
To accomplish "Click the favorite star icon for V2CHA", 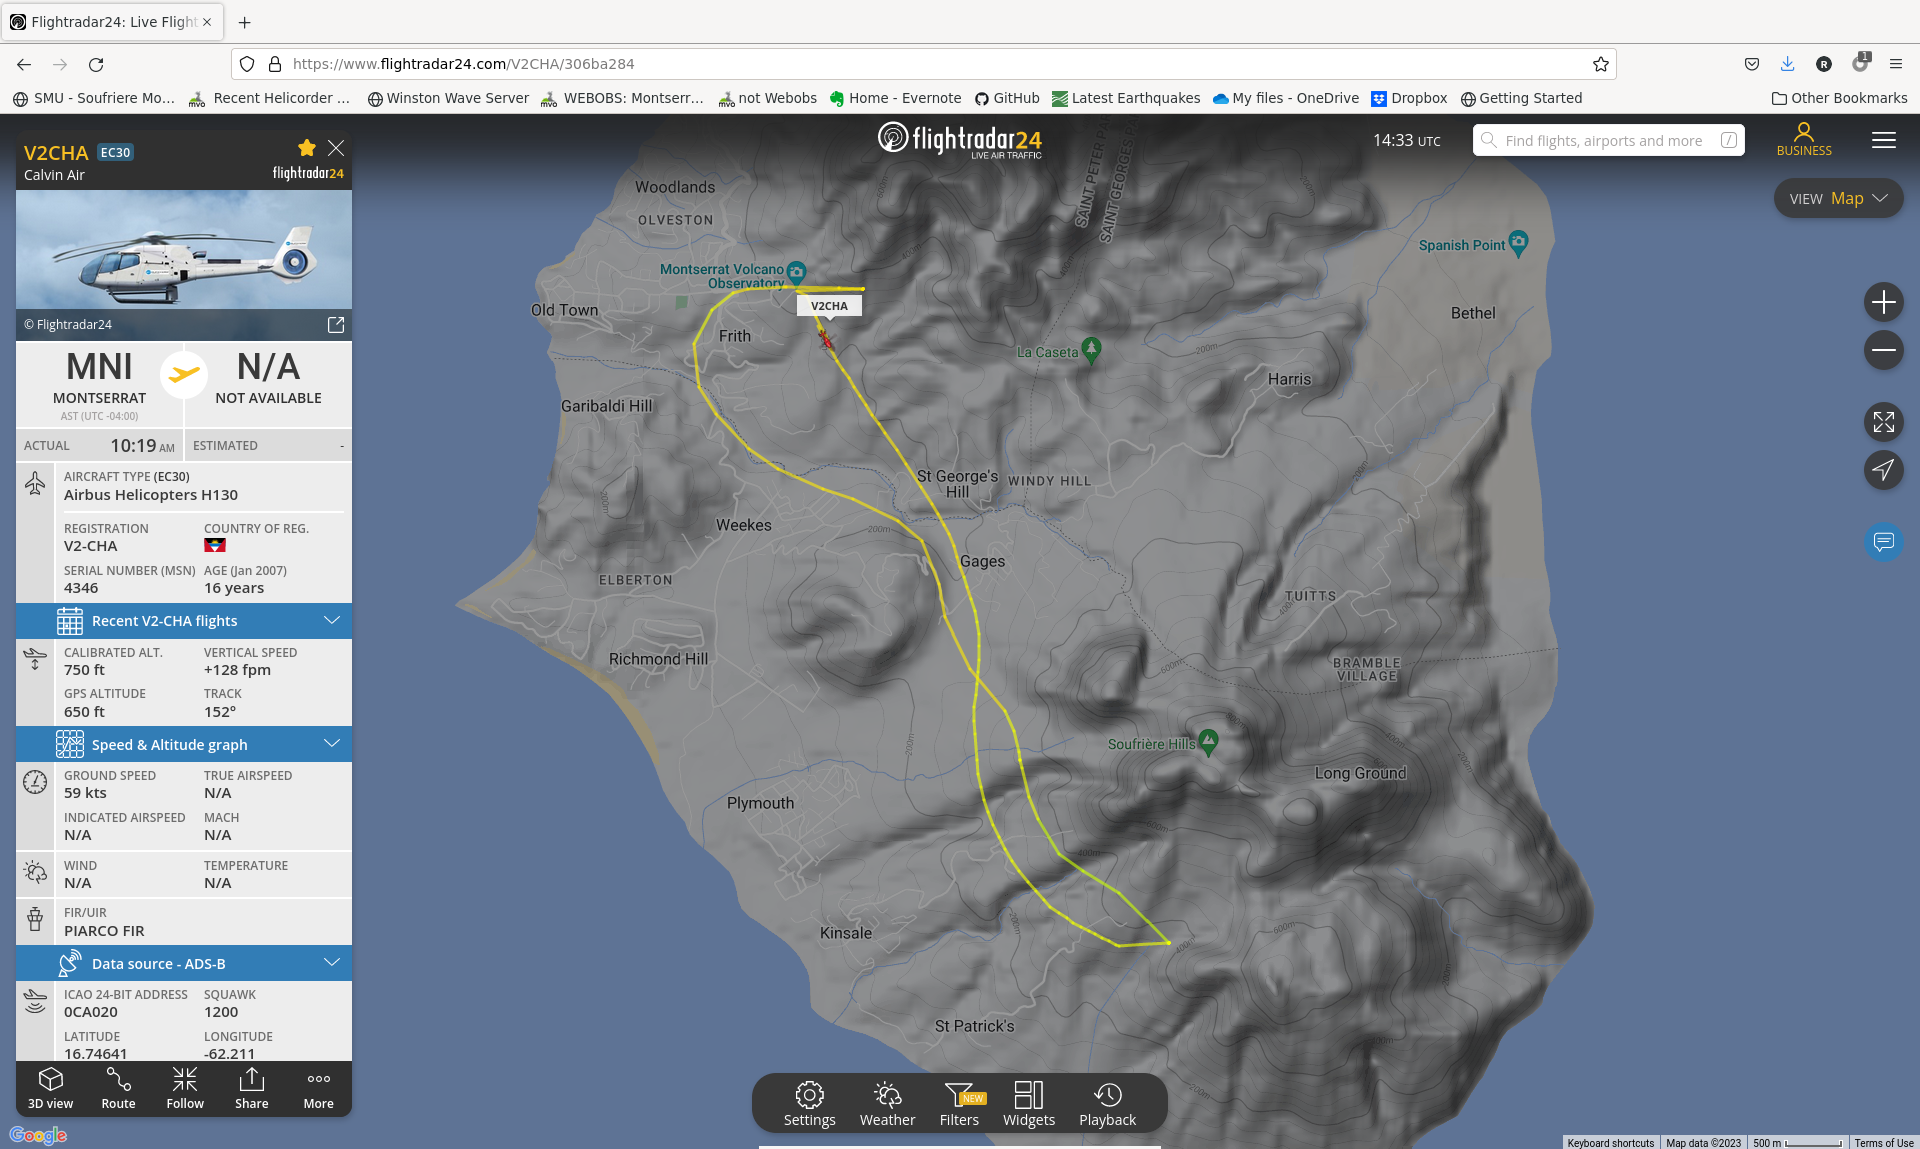I will coord(307,148).
